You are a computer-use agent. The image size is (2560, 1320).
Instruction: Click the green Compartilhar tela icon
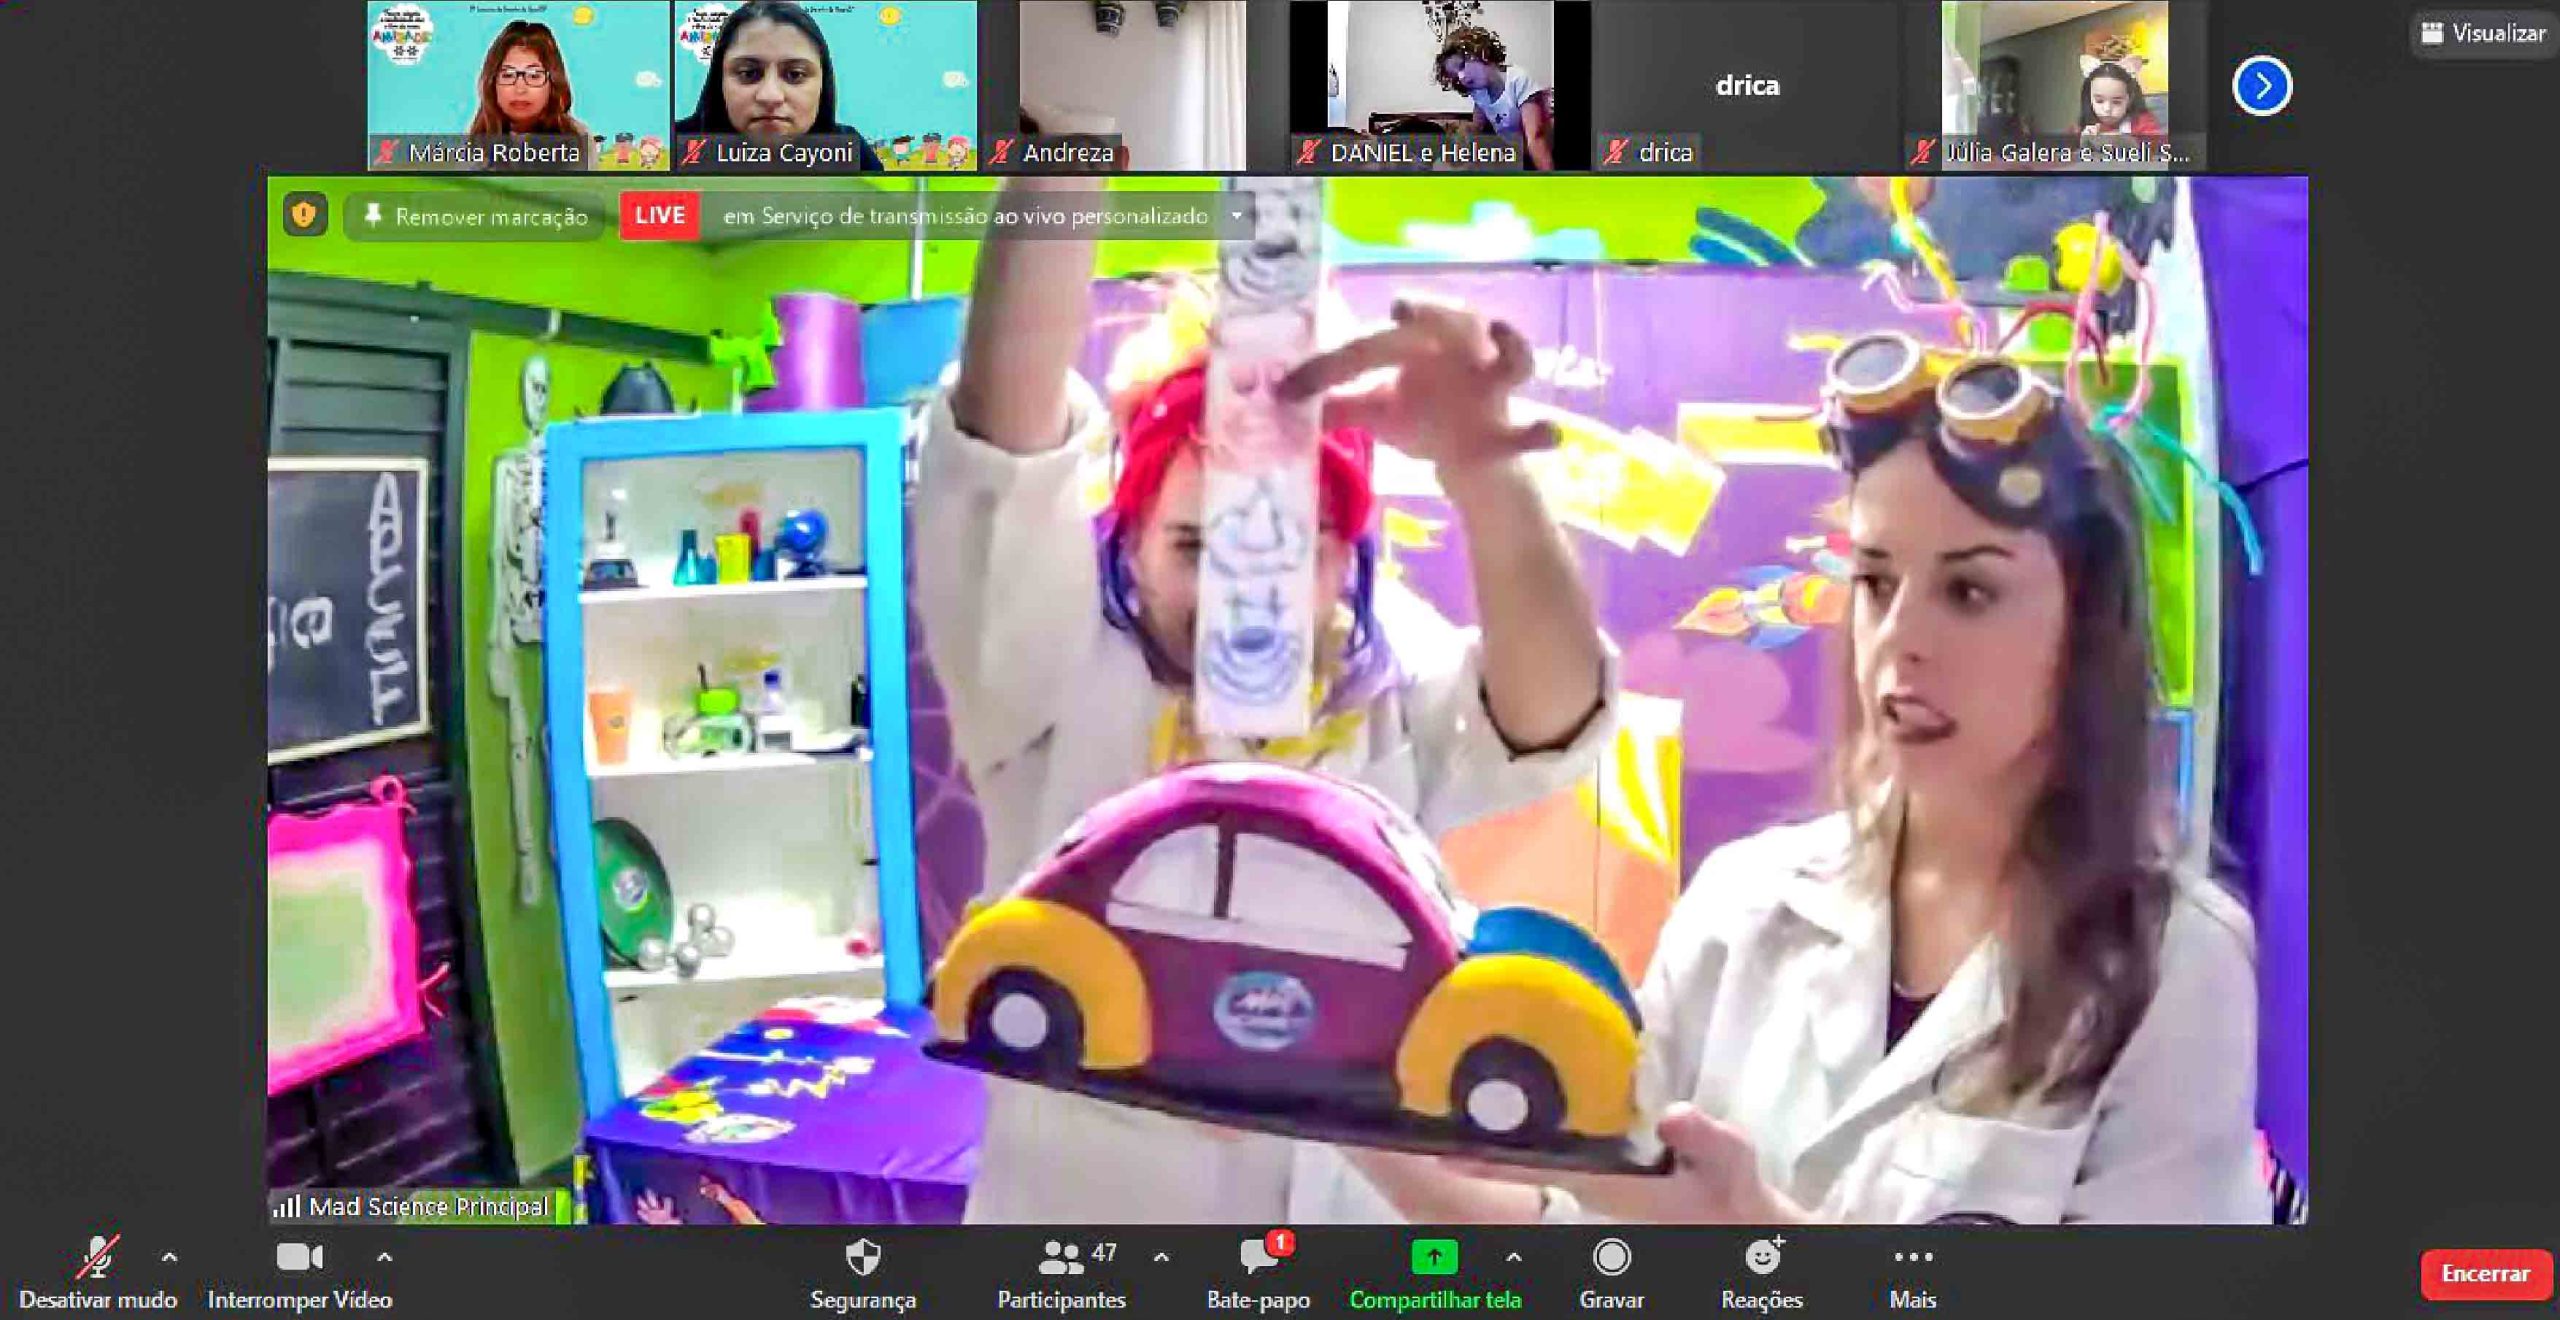click(x=1434, y=1258)
